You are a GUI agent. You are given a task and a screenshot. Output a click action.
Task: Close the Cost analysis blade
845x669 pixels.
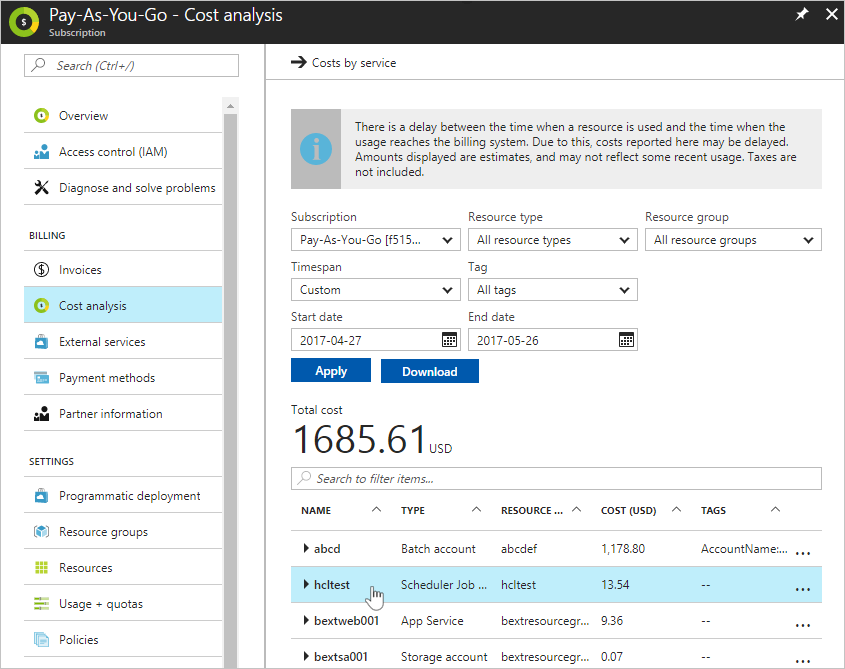pos(832,15)
